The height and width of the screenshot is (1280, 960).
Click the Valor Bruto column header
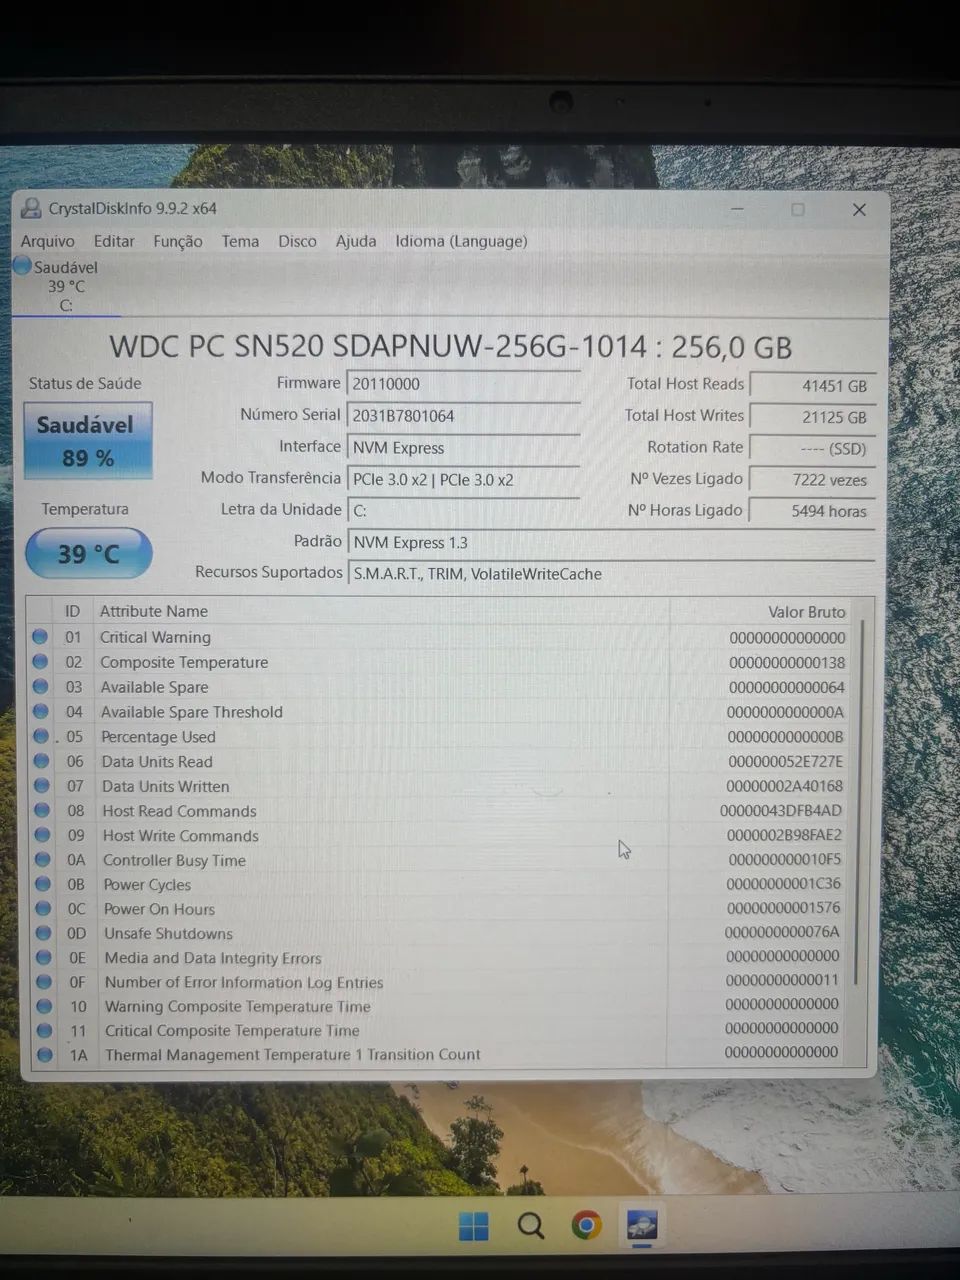tap(806, 612)
